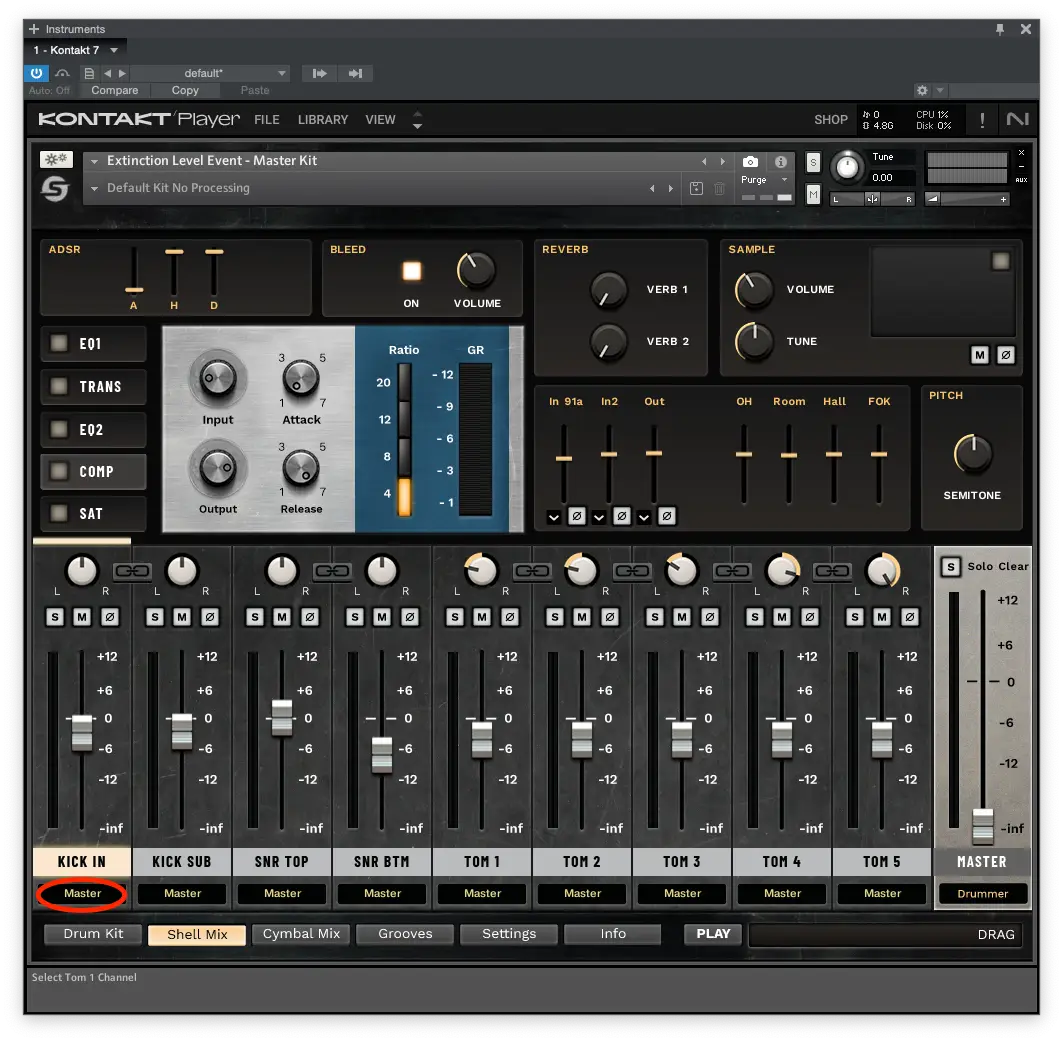Click the Room mic fader
The width and height of the screenshot is (1063, 1042).
click(788, 455)
